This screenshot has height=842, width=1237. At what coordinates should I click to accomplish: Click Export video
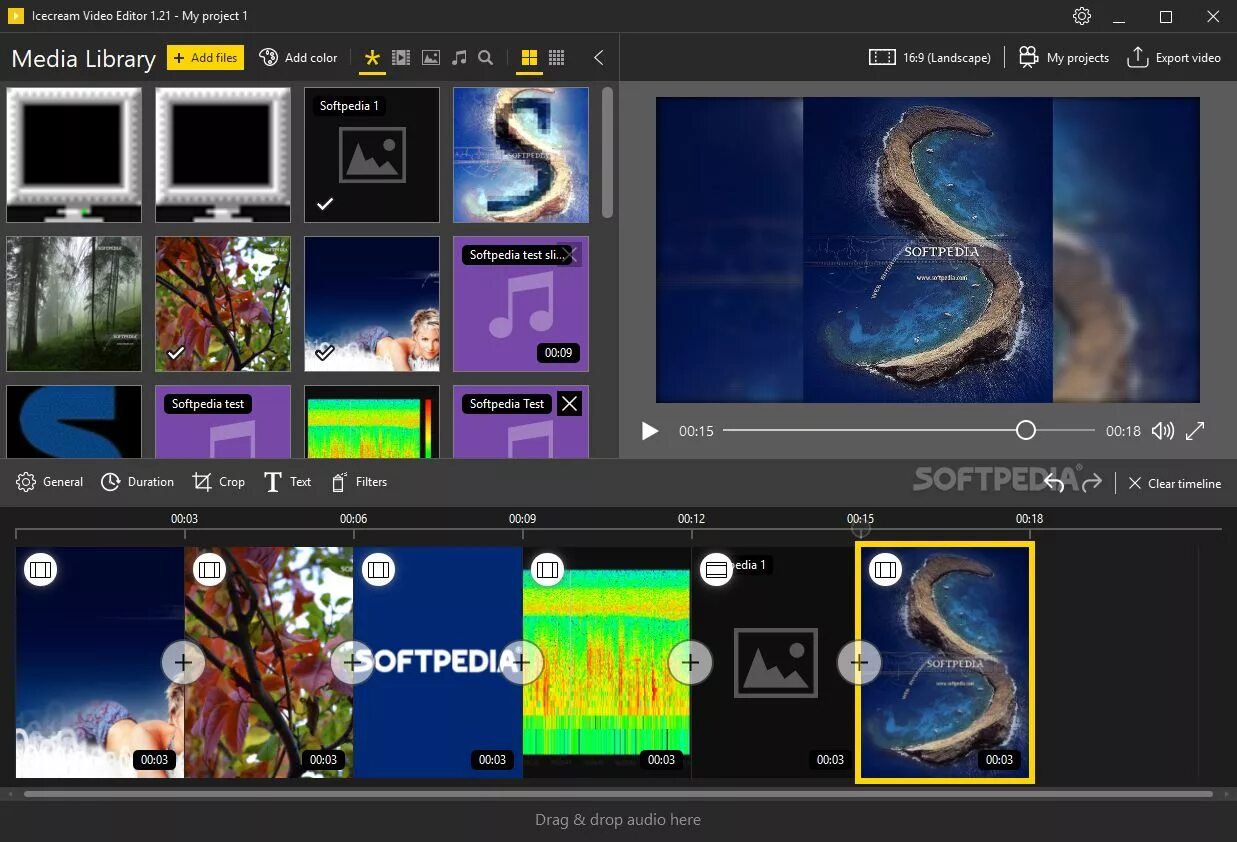click(x=1174, y=58)
